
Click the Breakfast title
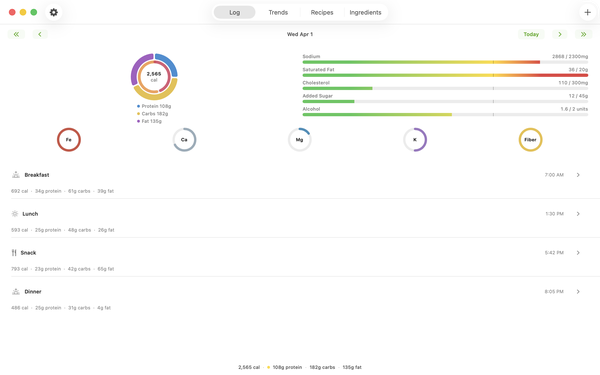pyautogui.click(x=37, y=175)
